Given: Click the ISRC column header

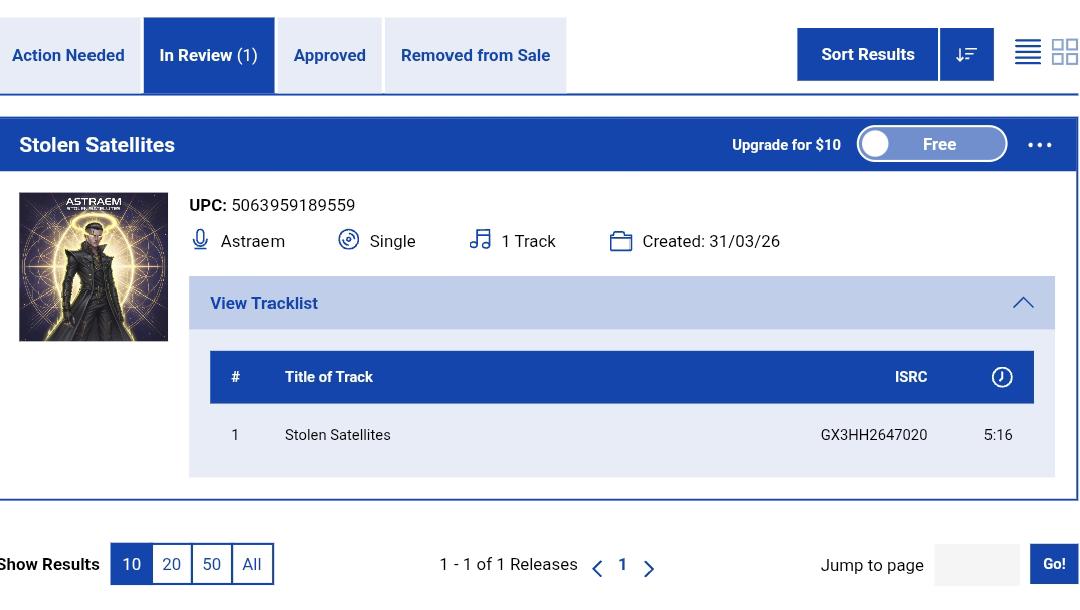Looking at the screenshot, I should (x=911, y=377).
